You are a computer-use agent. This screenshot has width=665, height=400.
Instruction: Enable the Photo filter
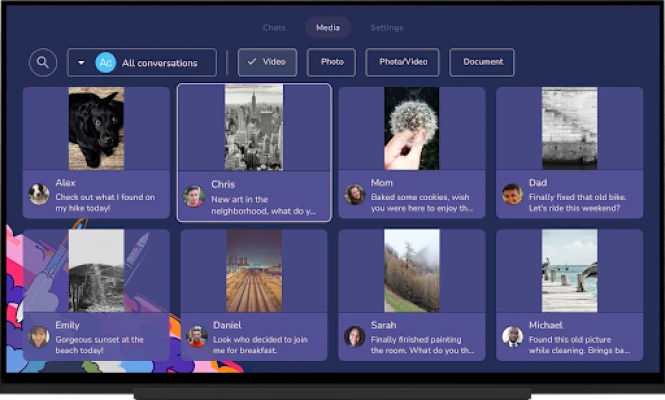[x=332, y=62]
